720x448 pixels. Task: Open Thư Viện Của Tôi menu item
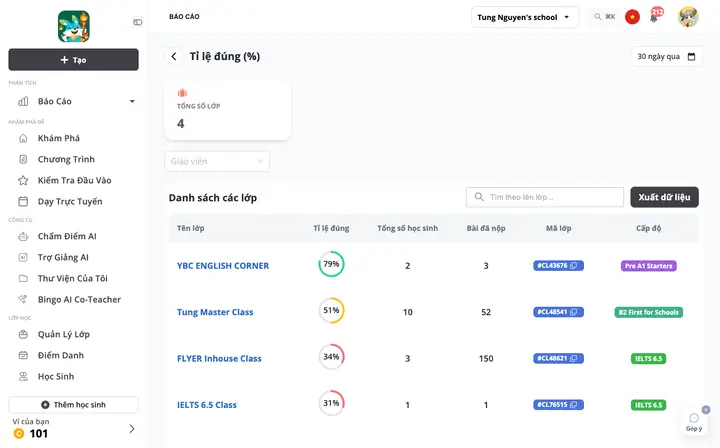[x=73, y=278]
